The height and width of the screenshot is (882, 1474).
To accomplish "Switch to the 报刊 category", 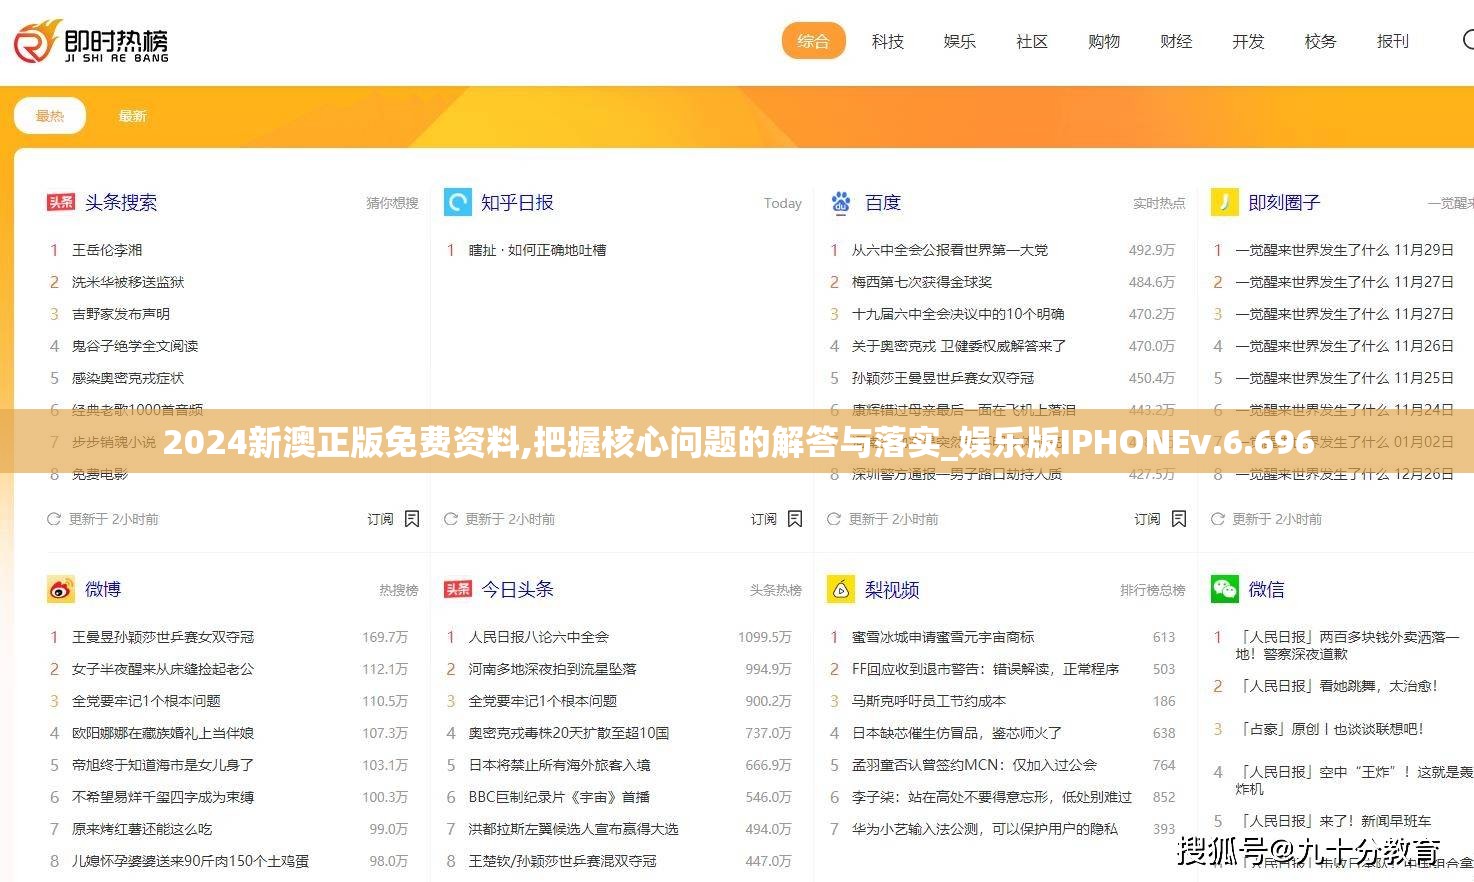I will [x=1392, y=41].
